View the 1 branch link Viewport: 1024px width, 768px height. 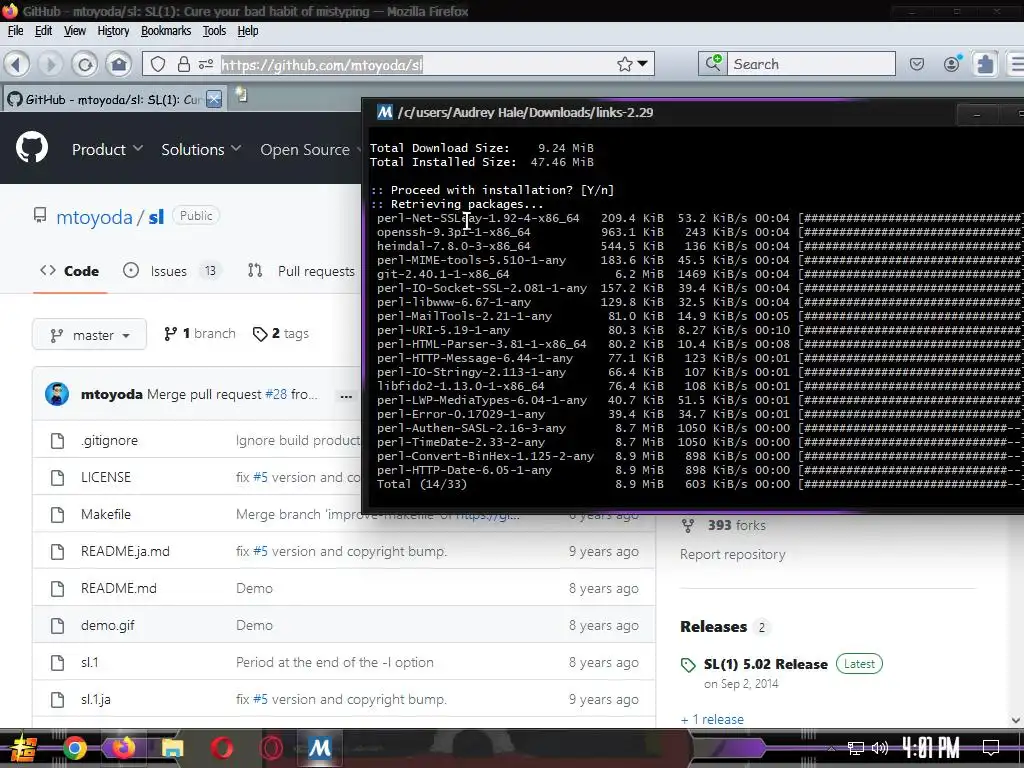(x=199, y=334)
